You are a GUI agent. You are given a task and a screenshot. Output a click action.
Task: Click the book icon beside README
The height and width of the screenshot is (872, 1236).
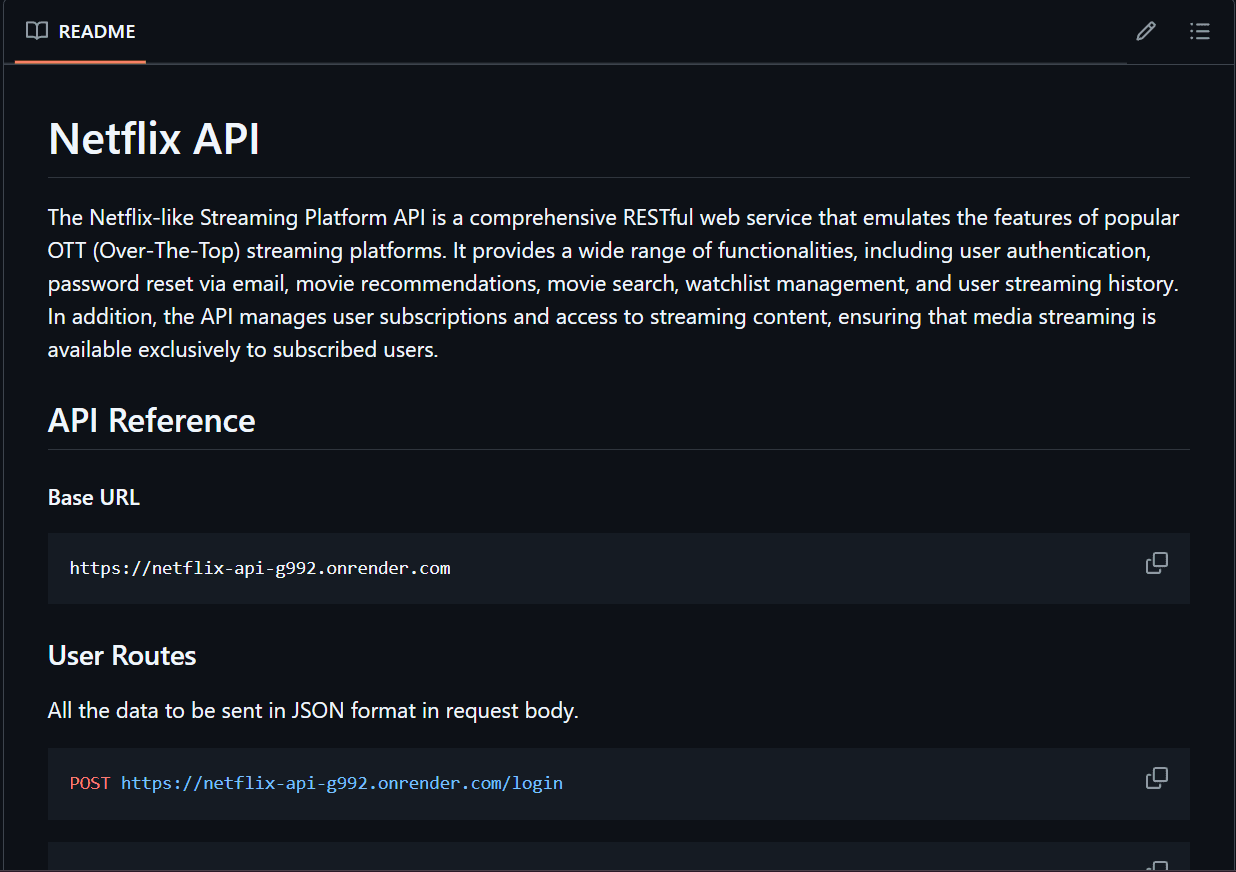click(37, 31)
